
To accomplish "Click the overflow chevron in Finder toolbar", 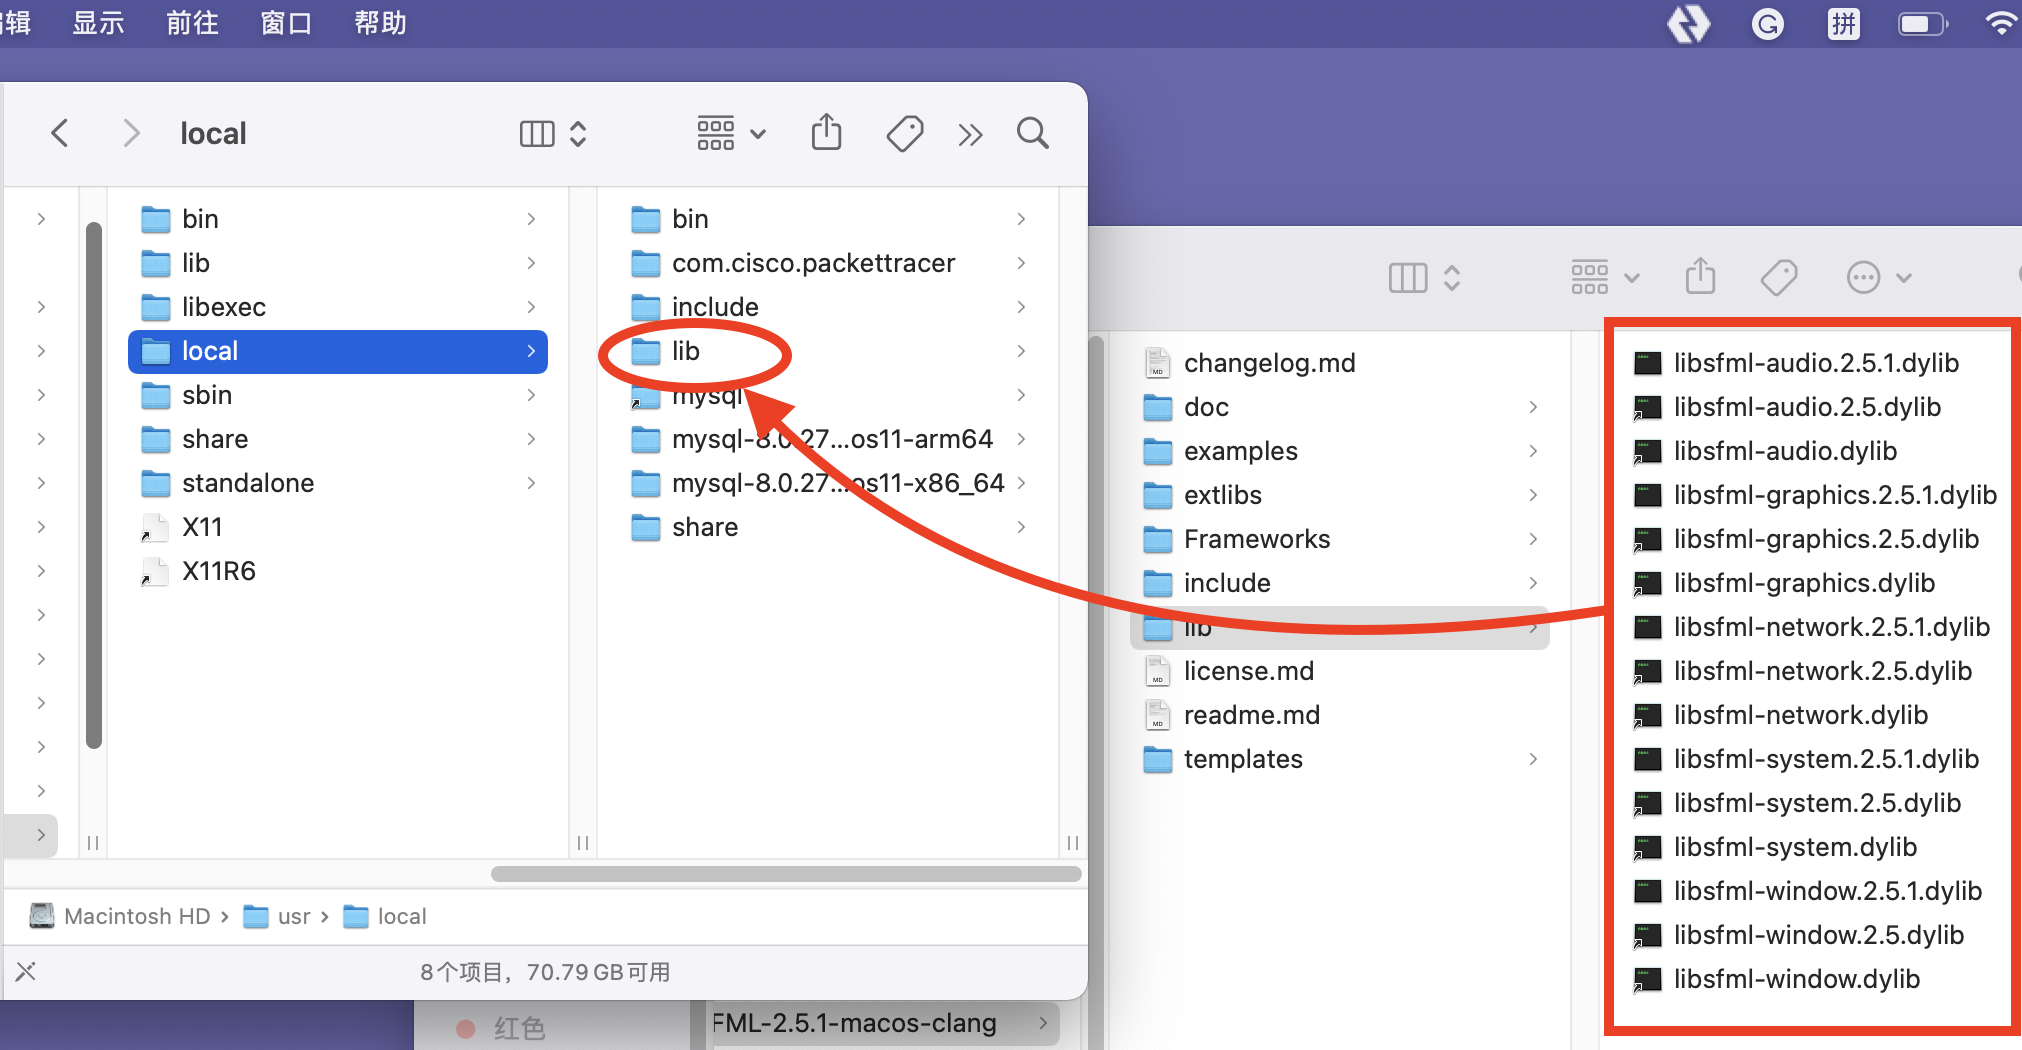I will point(968,132).
